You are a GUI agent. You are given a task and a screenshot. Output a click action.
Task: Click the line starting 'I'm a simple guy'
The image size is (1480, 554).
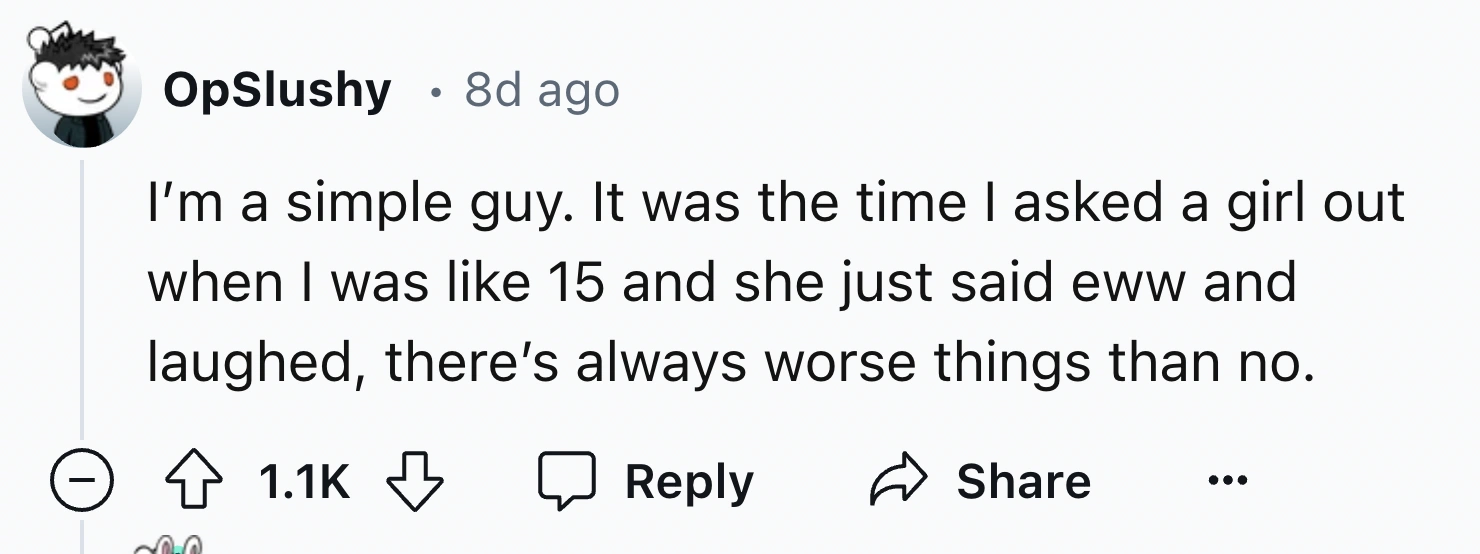pos(775,205)
